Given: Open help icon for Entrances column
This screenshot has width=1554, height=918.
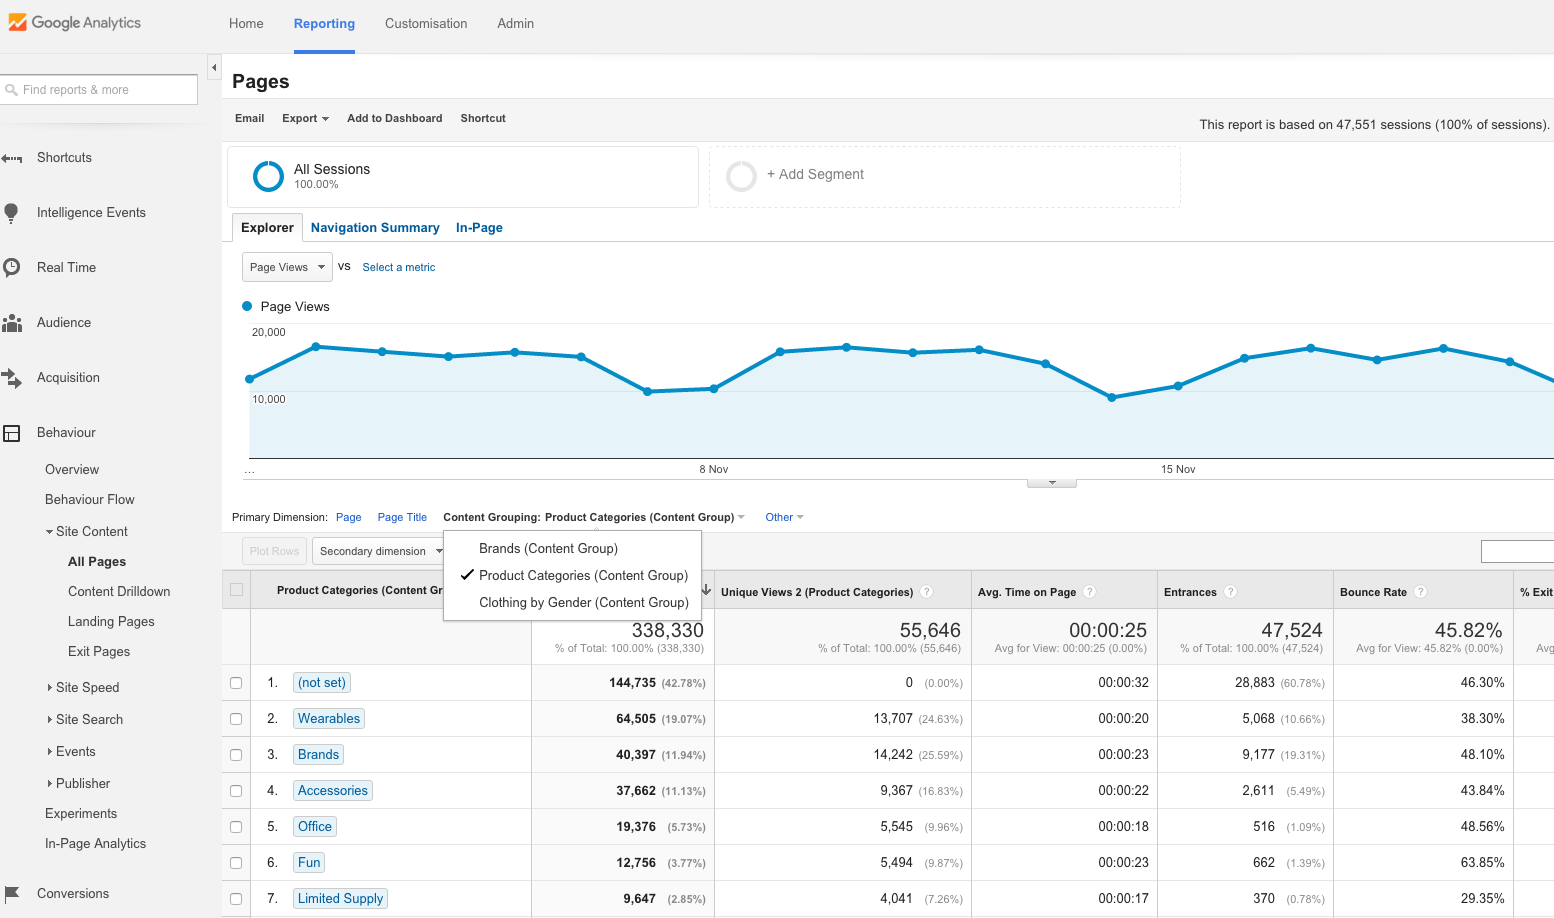Looking at the screenshot, I should (x=1231, y=592).
